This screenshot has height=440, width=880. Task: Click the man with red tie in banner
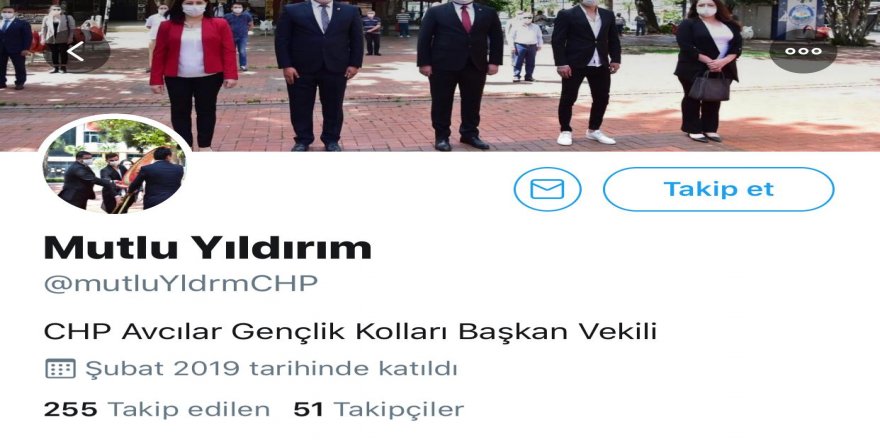click(460, 75)
